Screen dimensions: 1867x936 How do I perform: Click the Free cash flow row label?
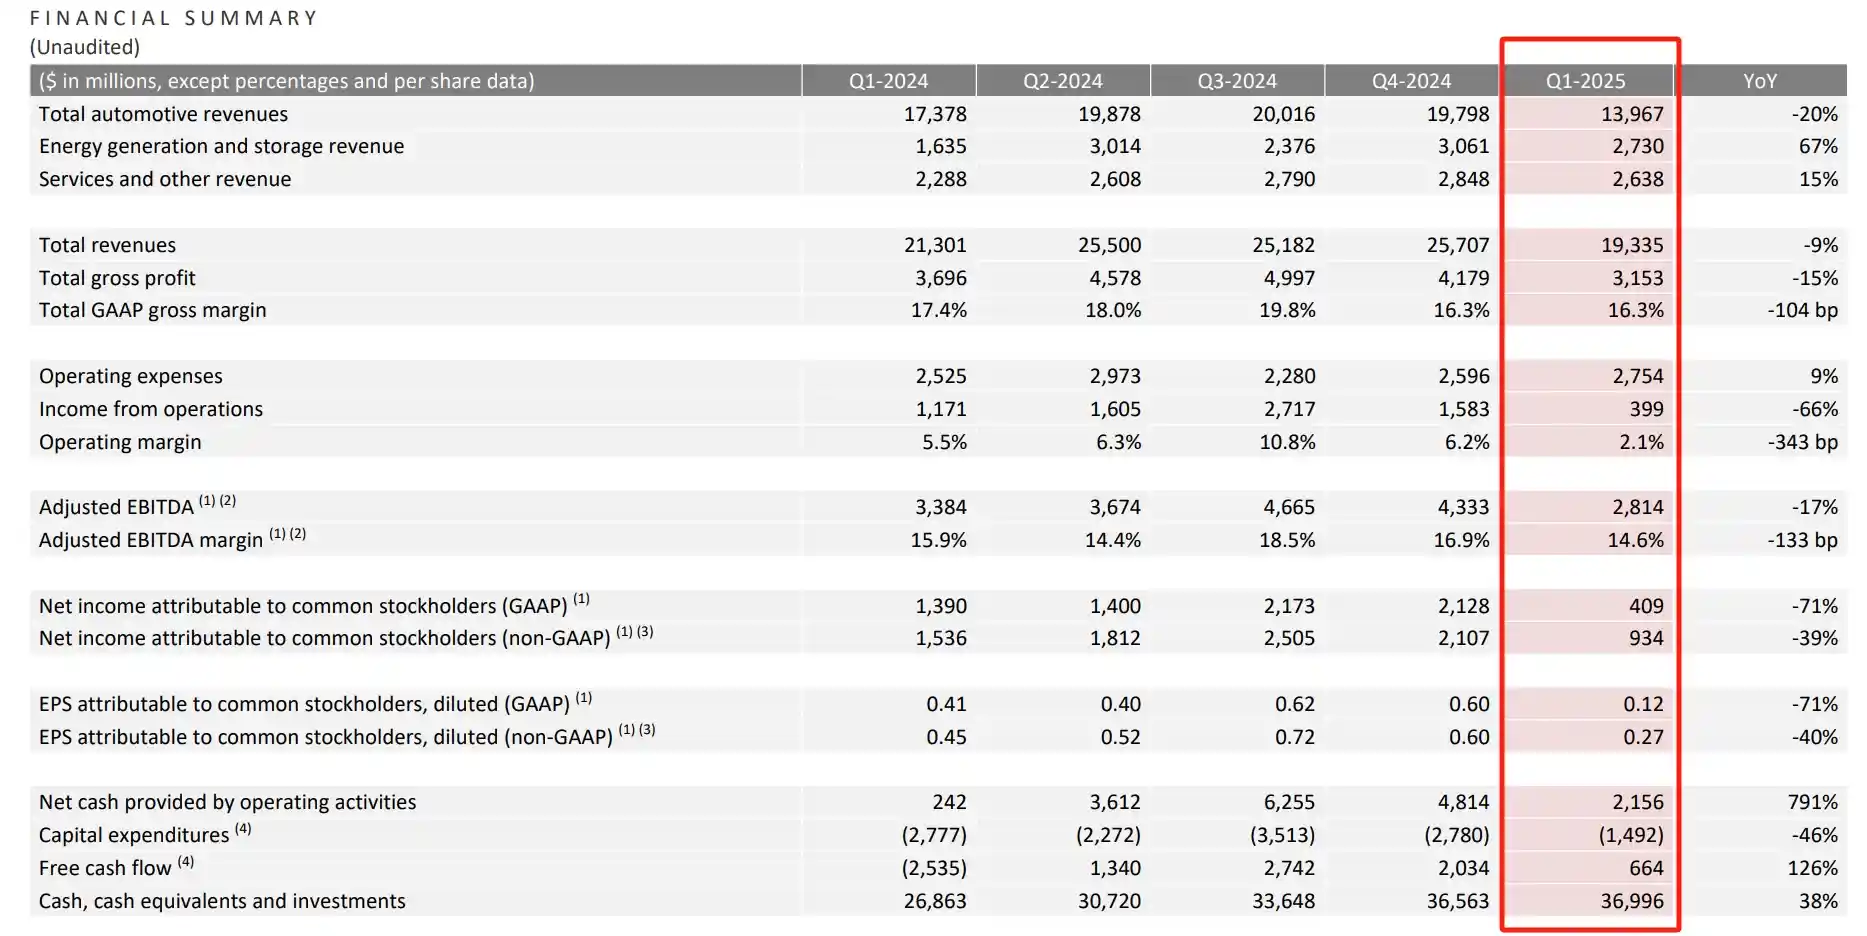click(105, 868)
